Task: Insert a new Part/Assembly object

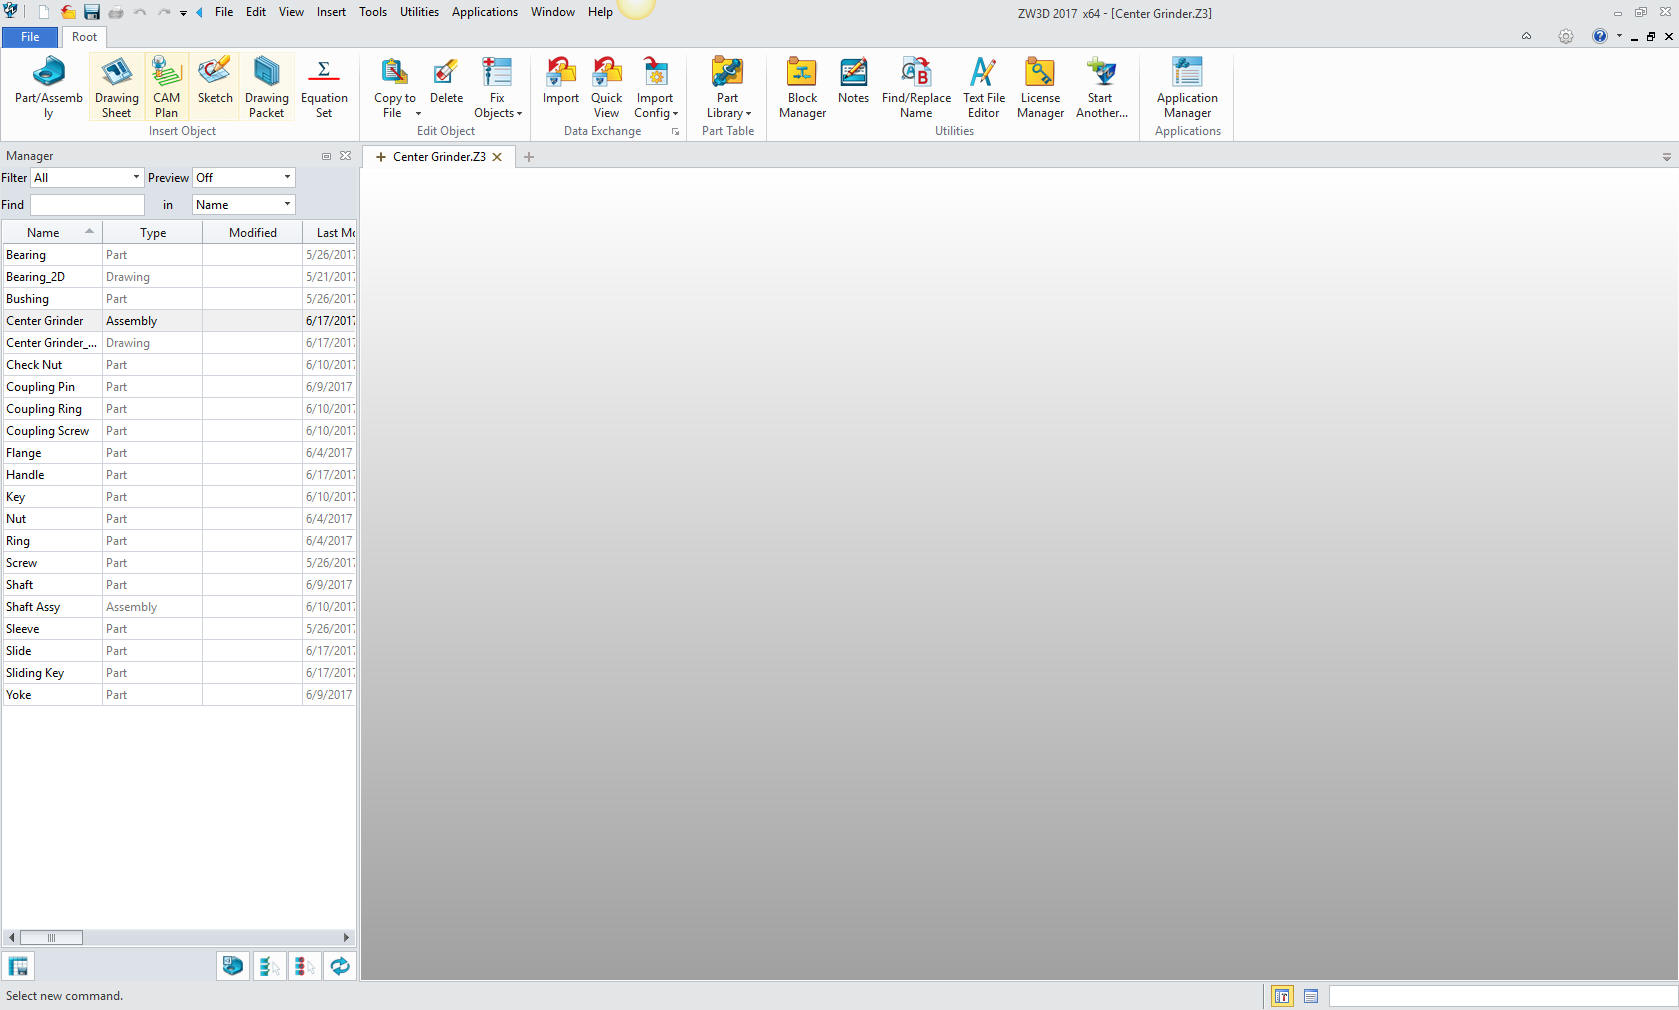Action: tap(48, 88)
